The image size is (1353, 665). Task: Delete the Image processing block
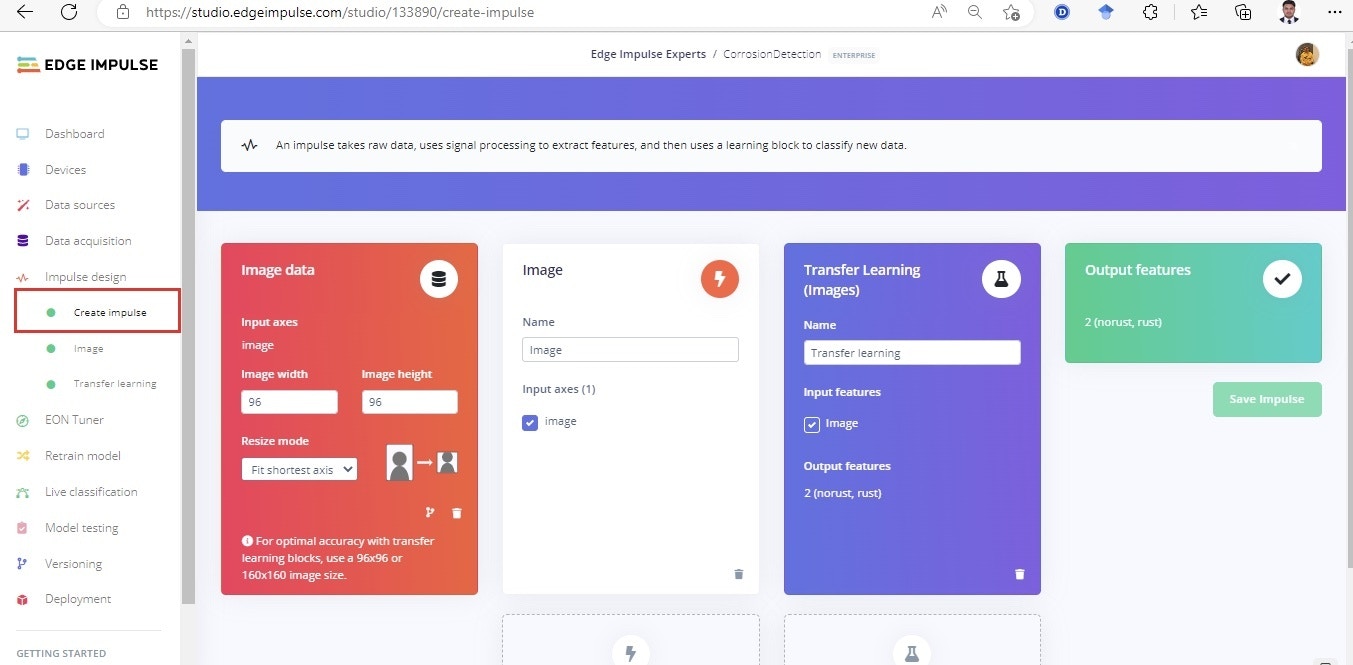pos(739,574)
